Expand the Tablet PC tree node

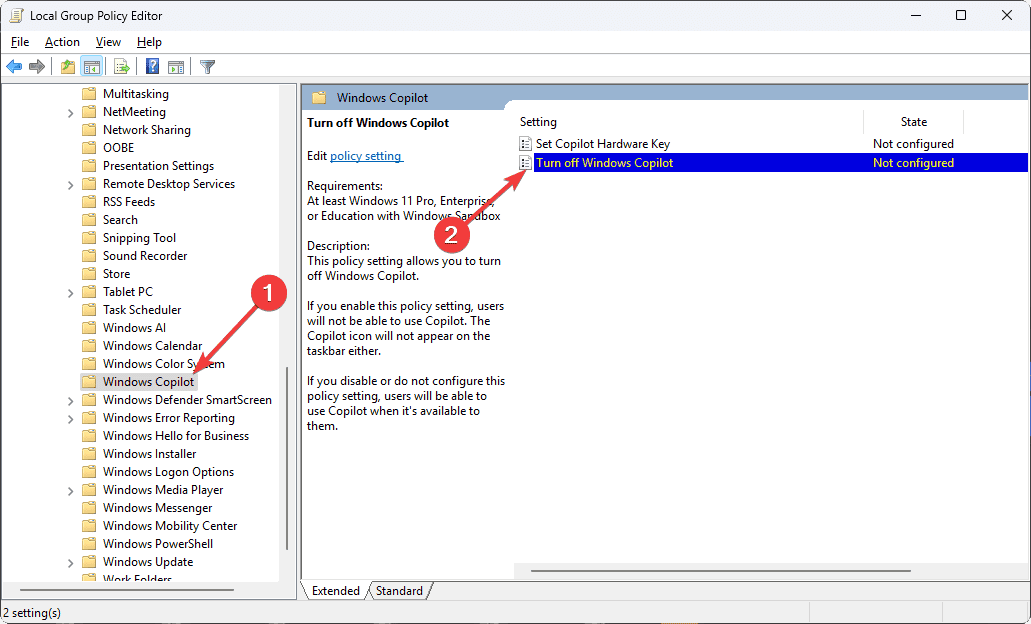[x=70, y=293]
